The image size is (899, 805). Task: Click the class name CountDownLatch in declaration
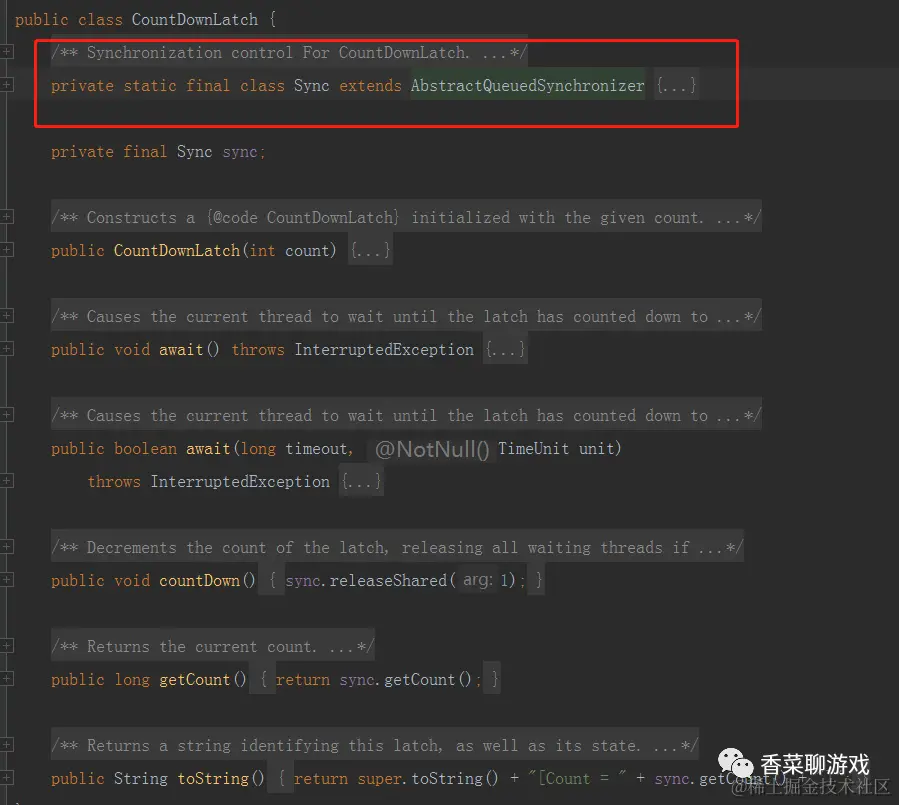[195, 19]
